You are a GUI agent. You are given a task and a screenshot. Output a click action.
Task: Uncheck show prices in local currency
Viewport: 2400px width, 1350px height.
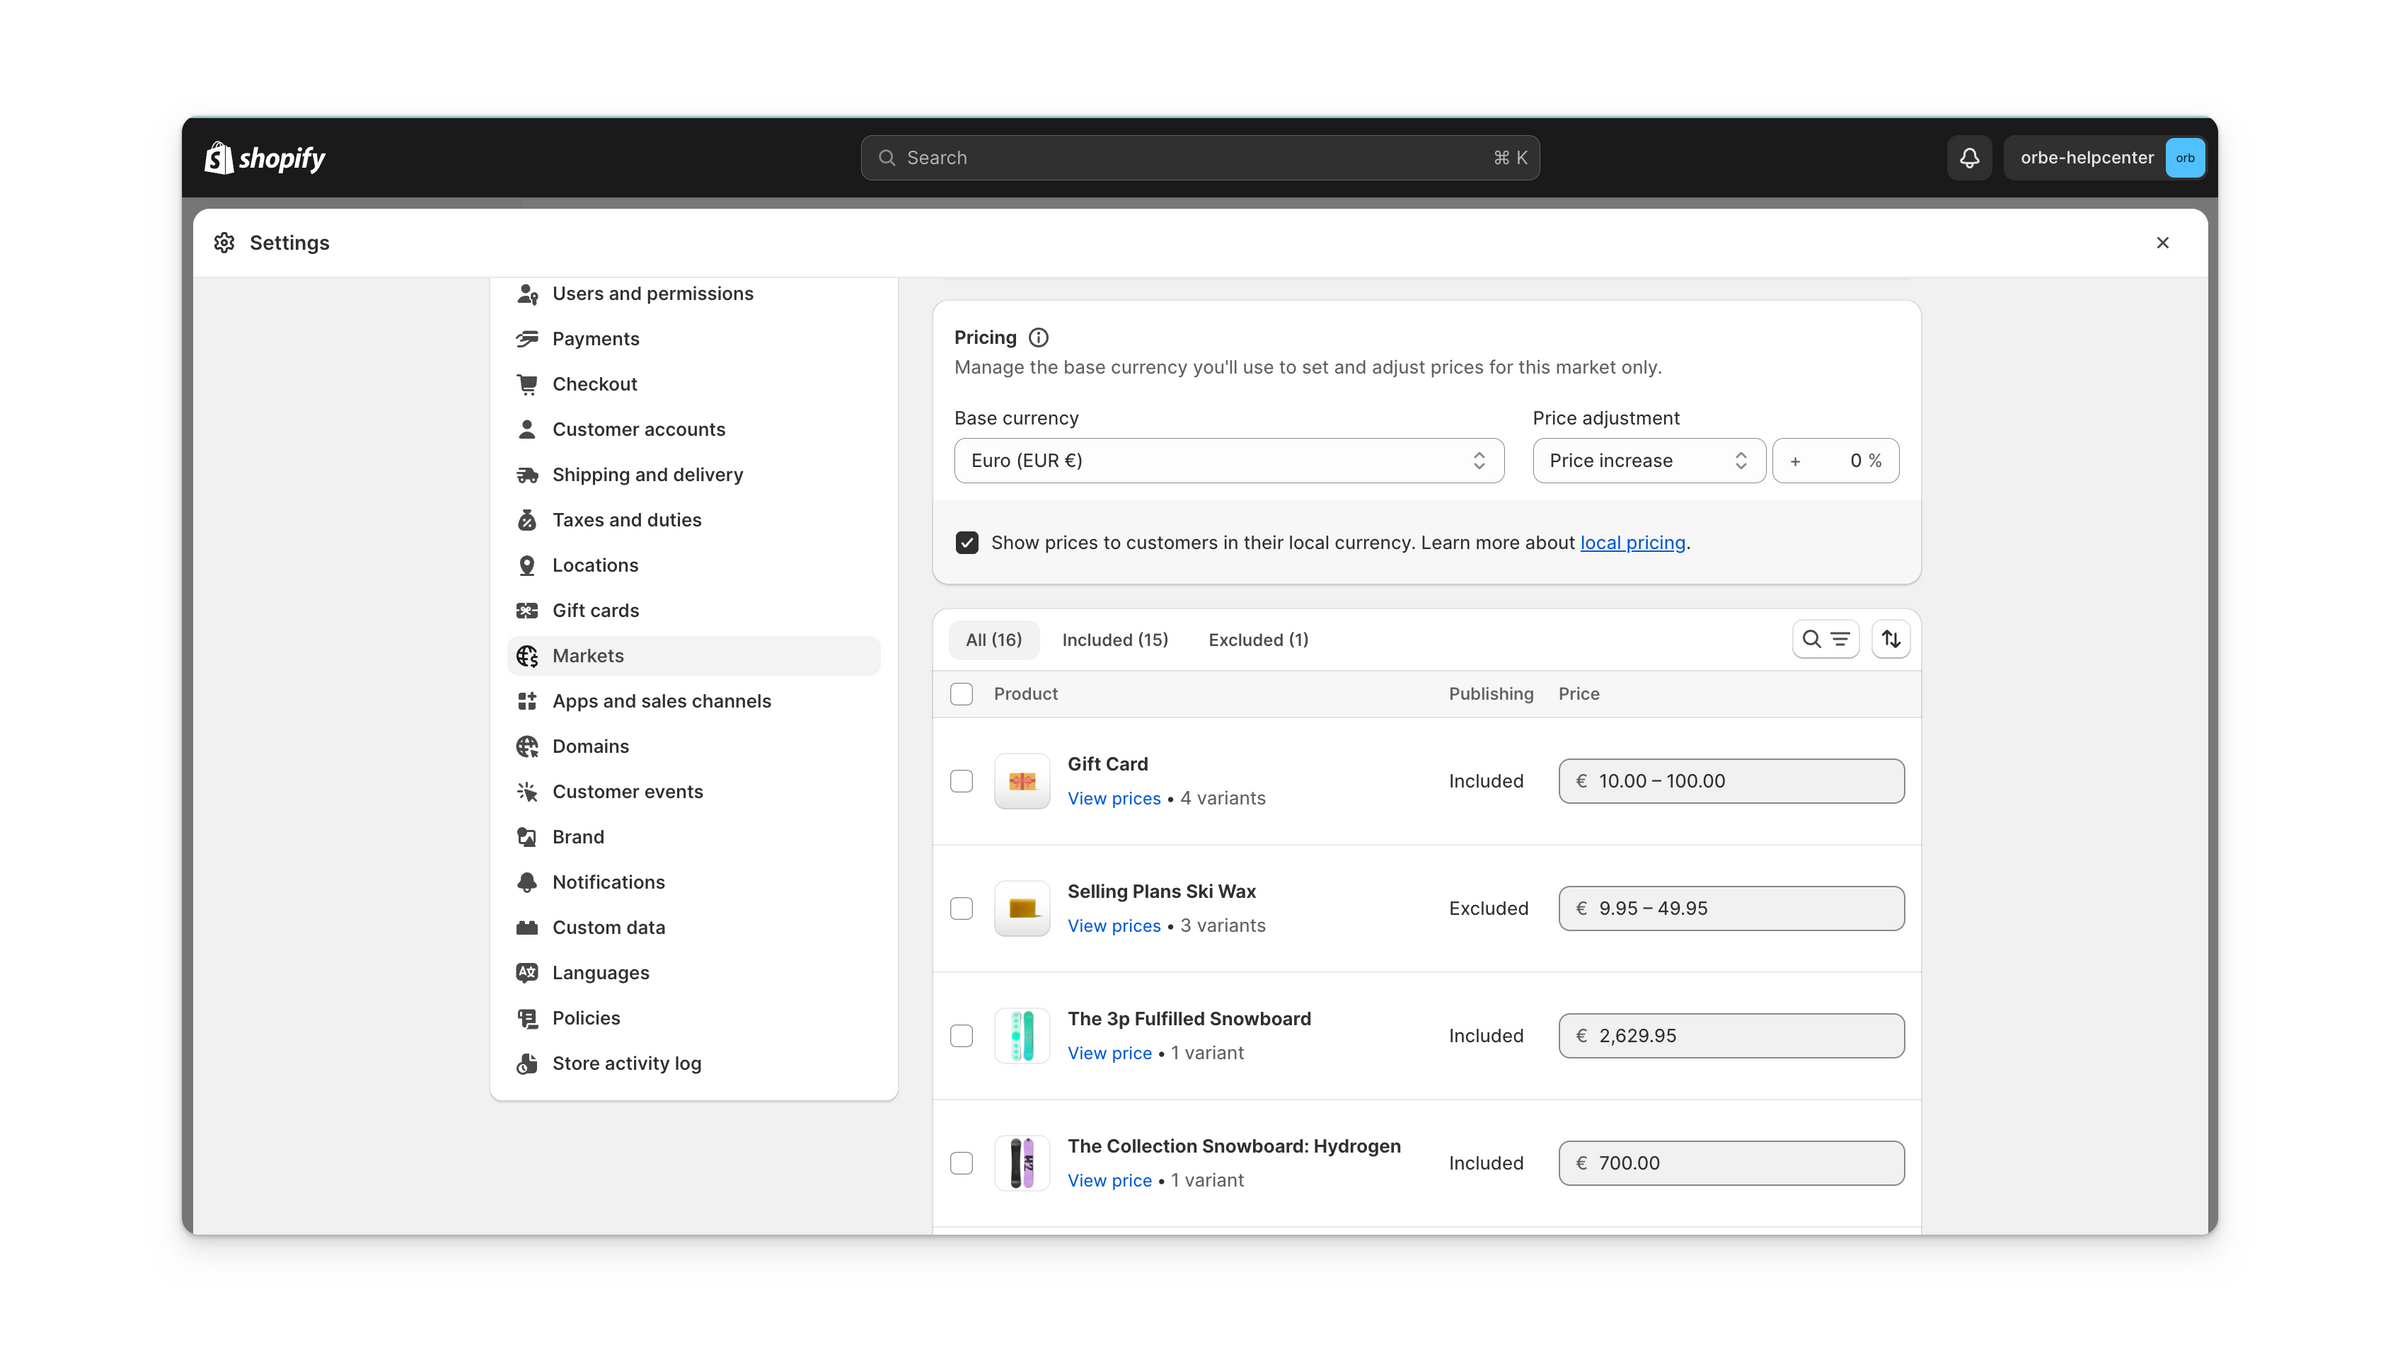(x=967, y=543)
